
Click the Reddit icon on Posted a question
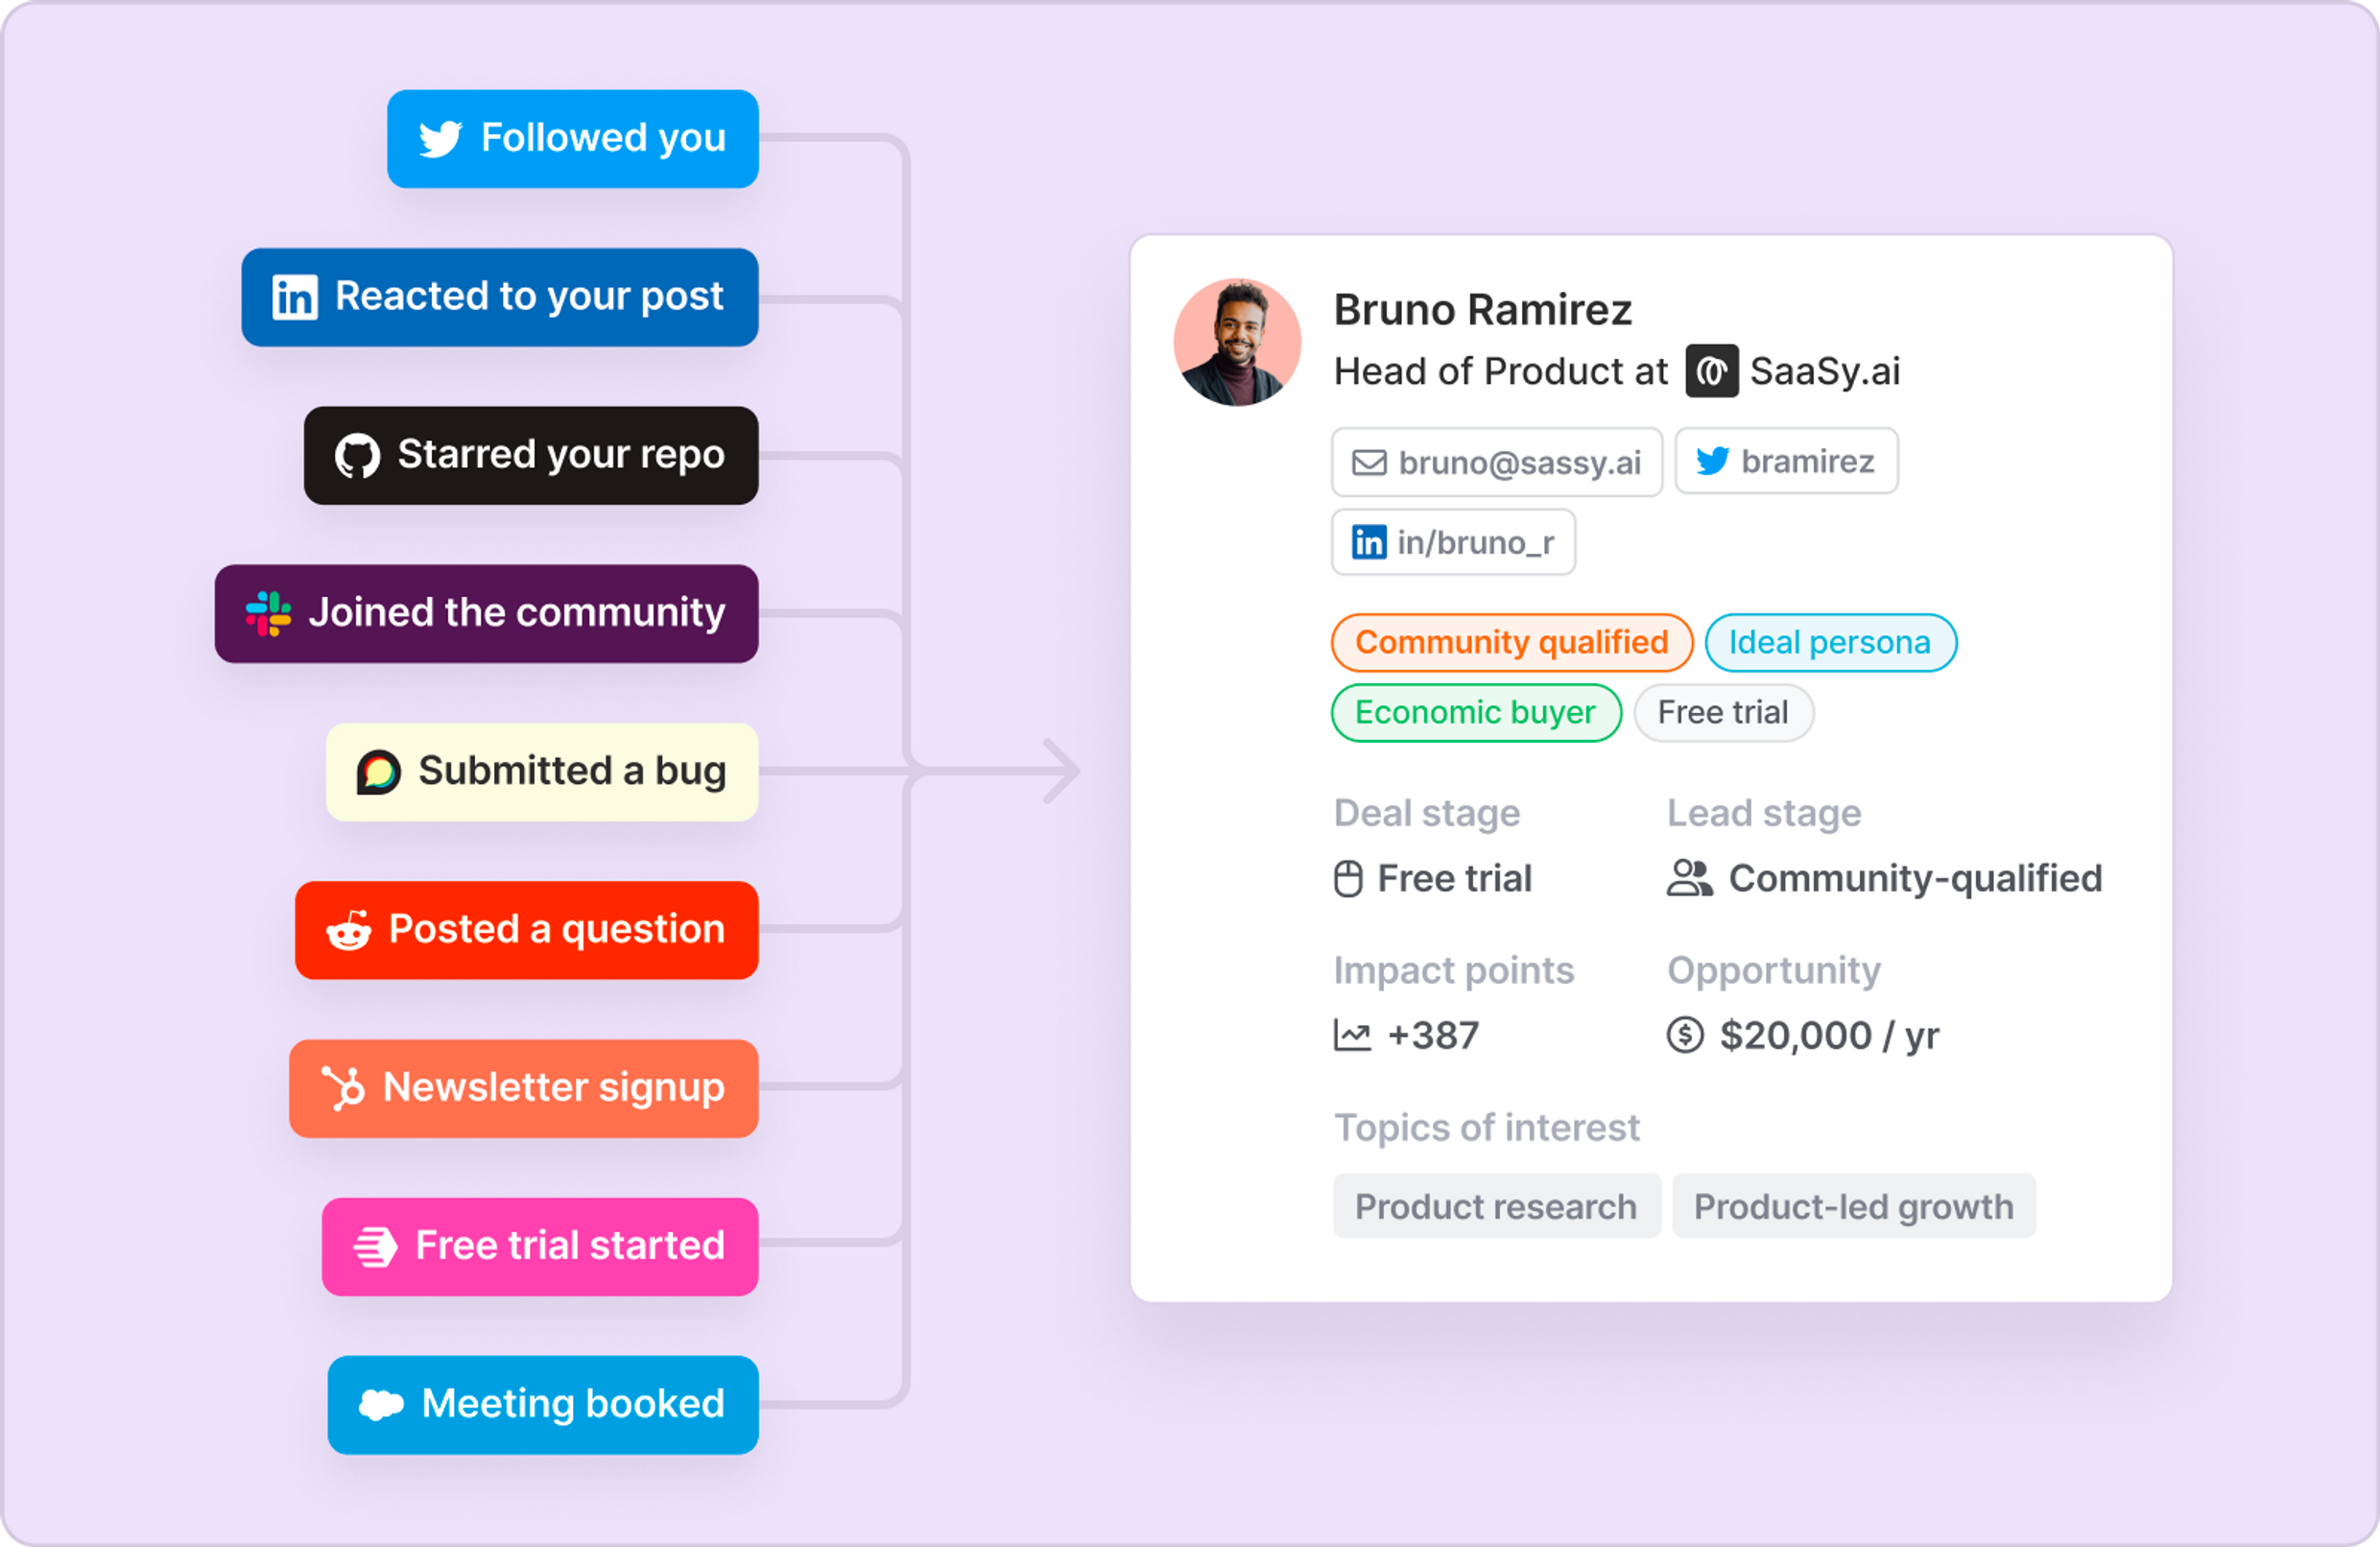click(x=349, y=931)
